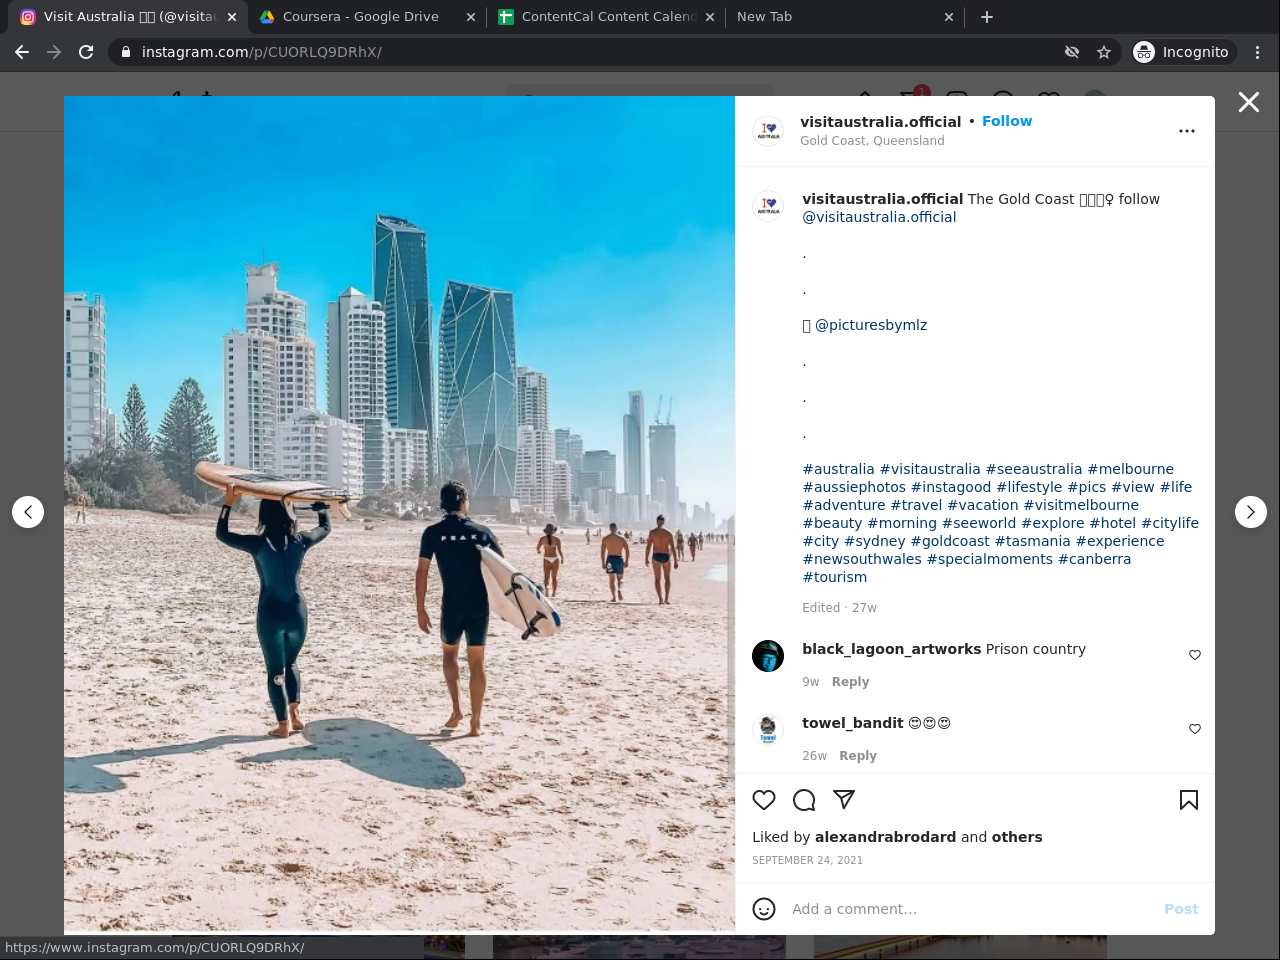The width and height of the screenshot is (1280, 960).
Task: Open the #tasmania hashtag
Action: tap(1032, 541)
